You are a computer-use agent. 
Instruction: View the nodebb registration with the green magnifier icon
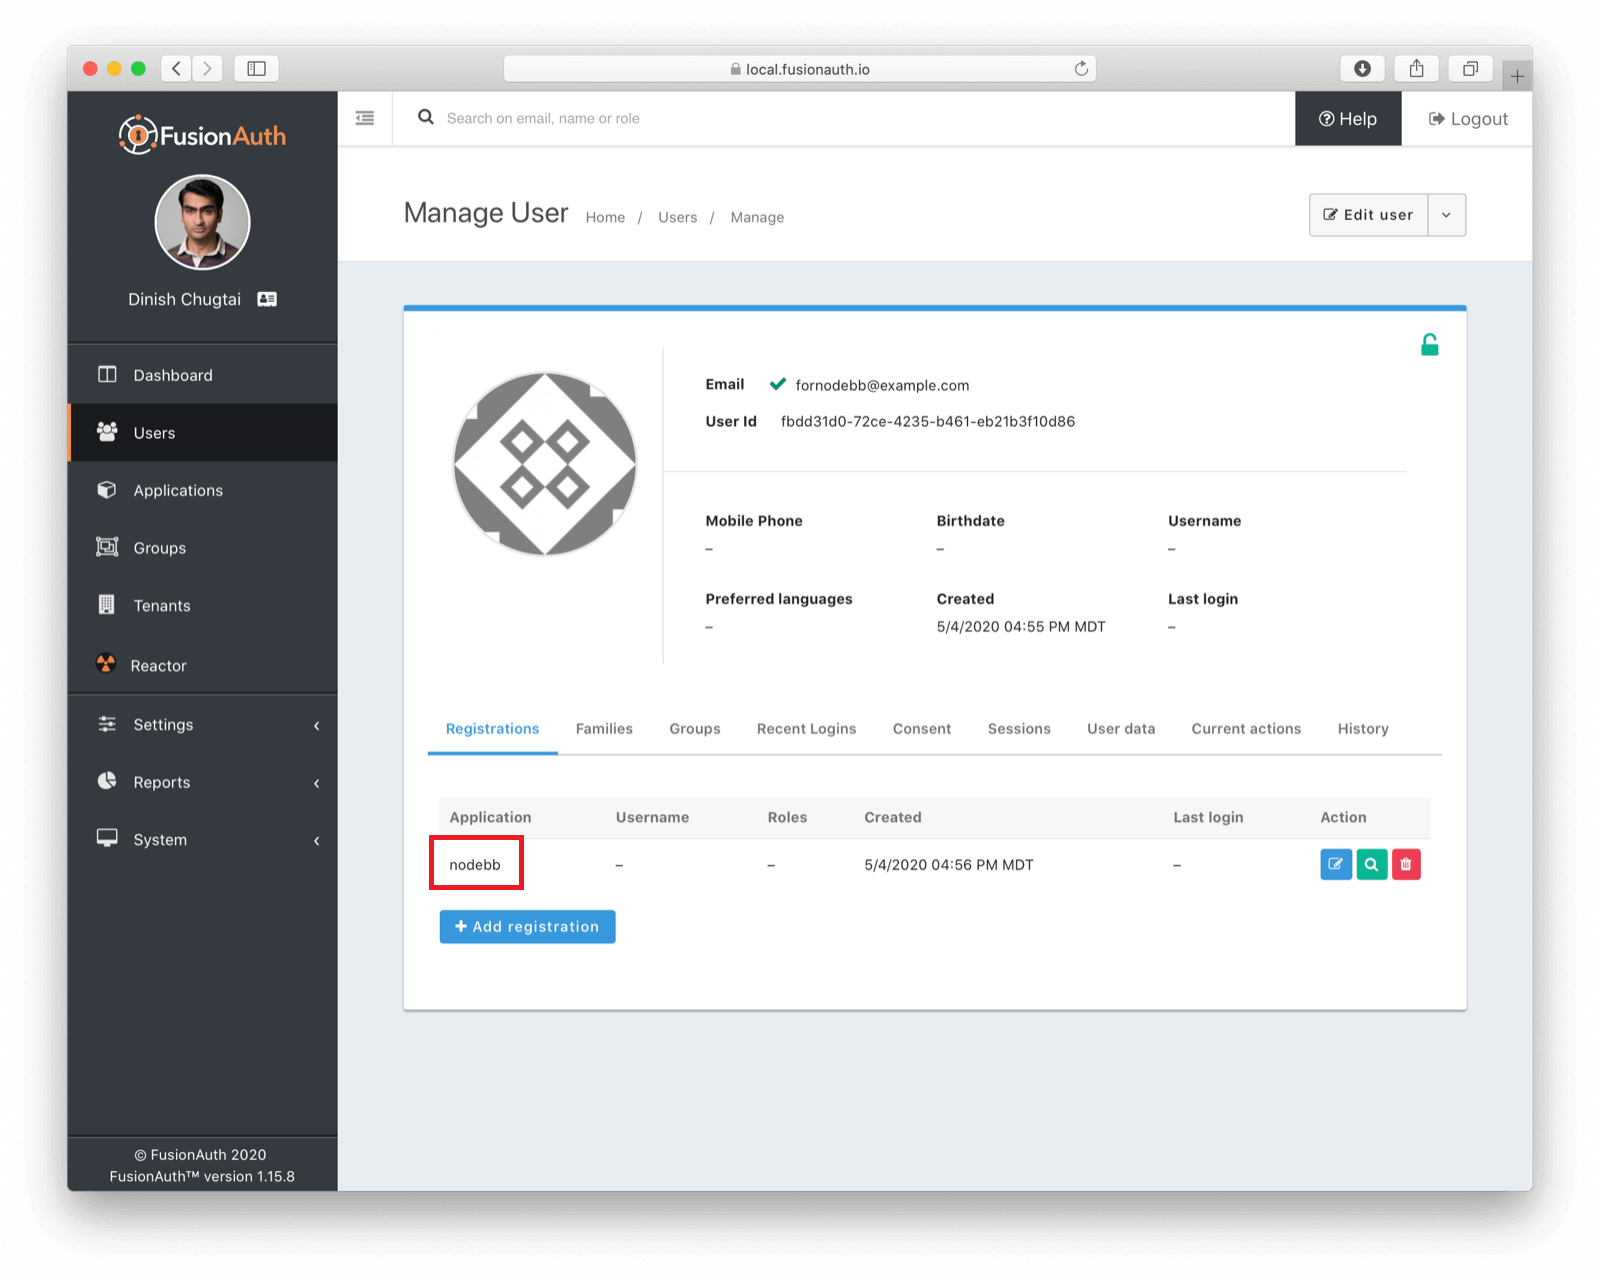click(x=1372, y=864)
